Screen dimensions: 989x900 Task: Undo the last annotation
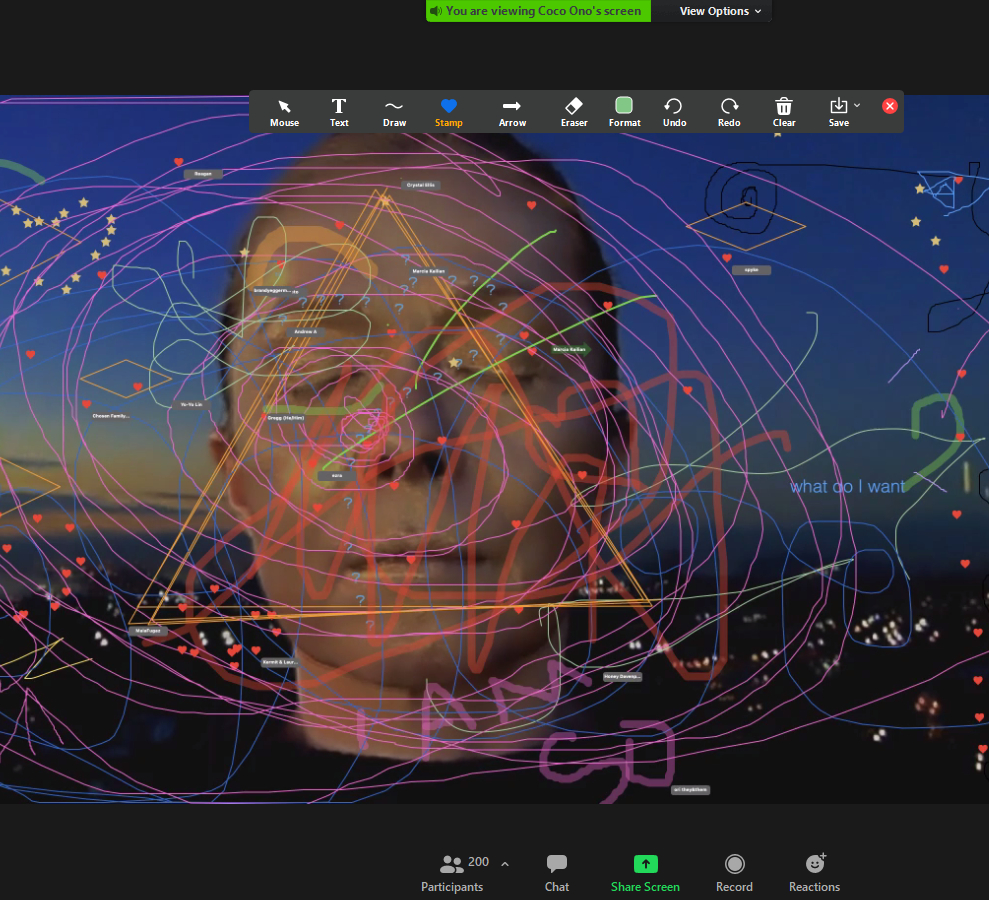pyautogui.click(x=674, y=112)
